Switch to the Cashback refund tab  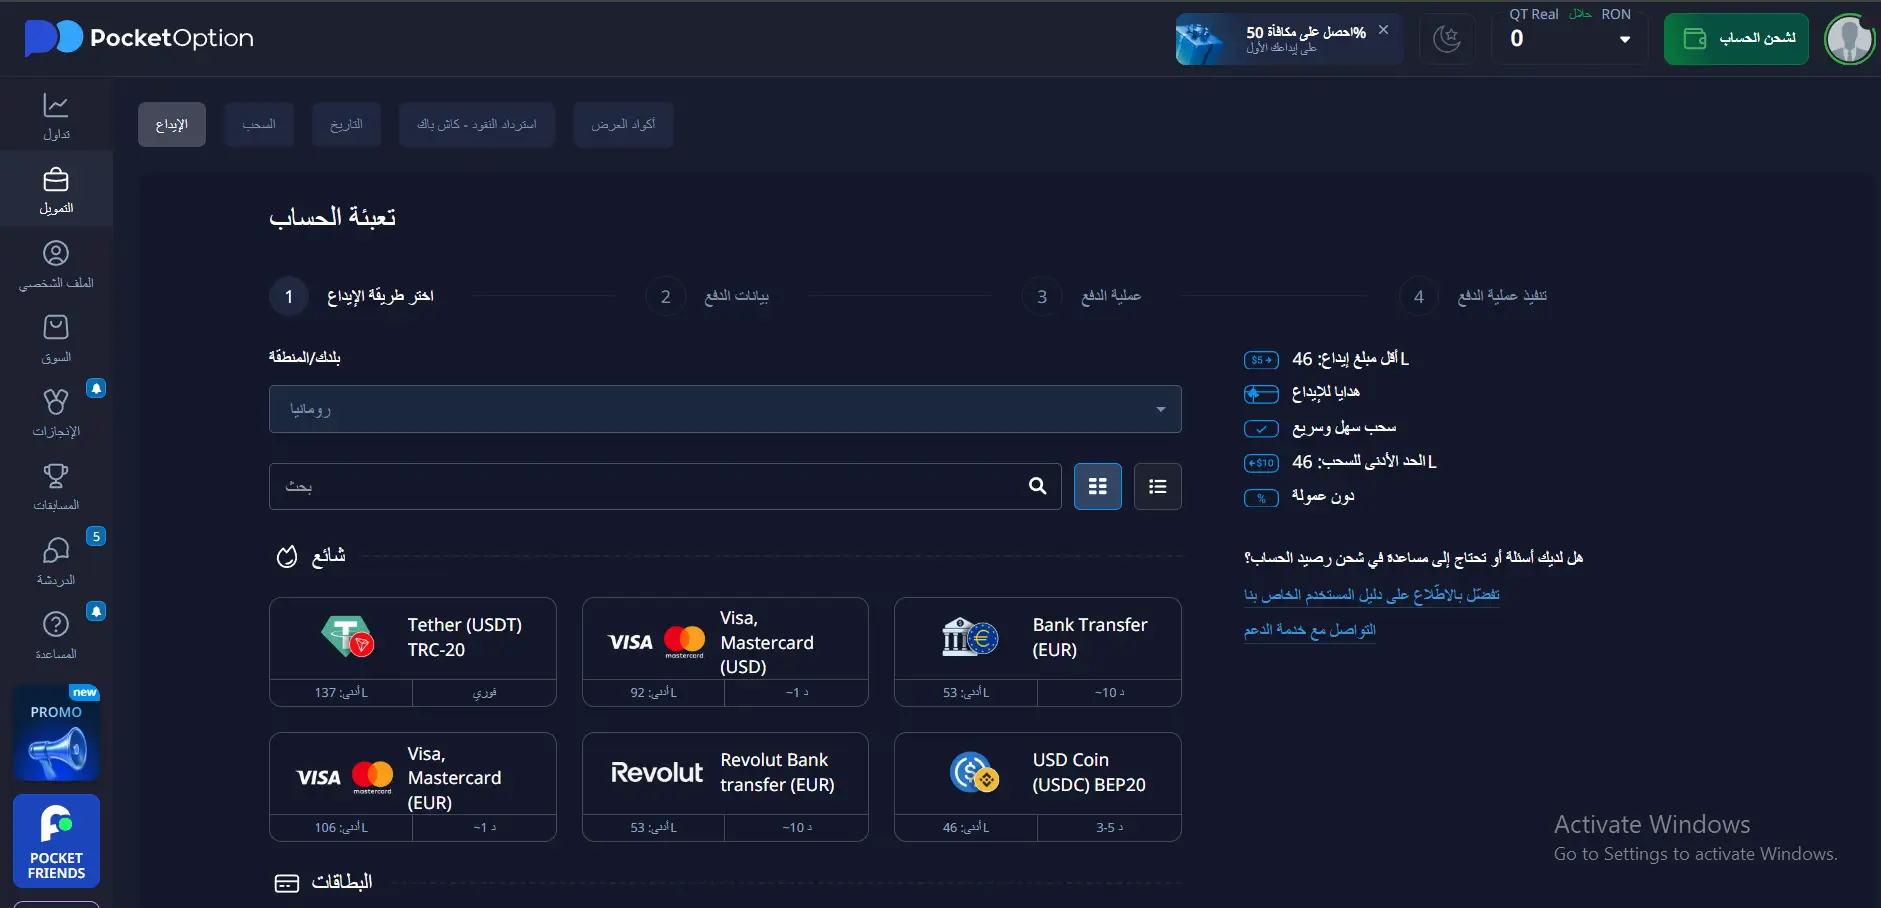tap(477, 125)
